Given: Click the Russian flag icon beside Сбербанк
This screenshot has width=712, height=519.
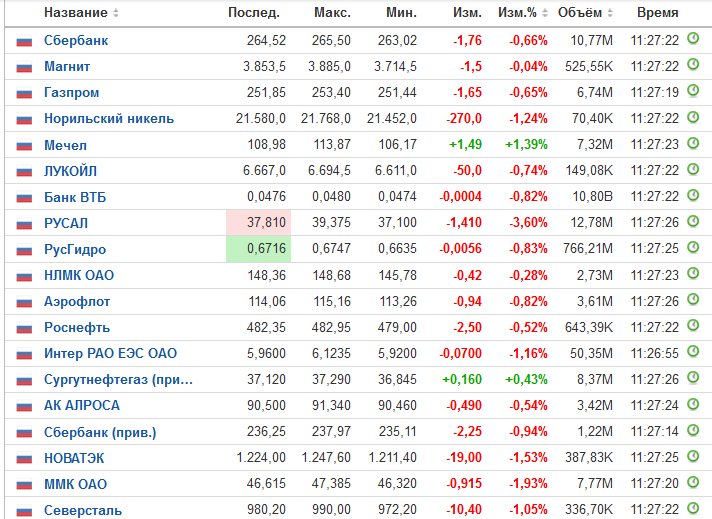Looking at the screenshot, I should (24, 42).
